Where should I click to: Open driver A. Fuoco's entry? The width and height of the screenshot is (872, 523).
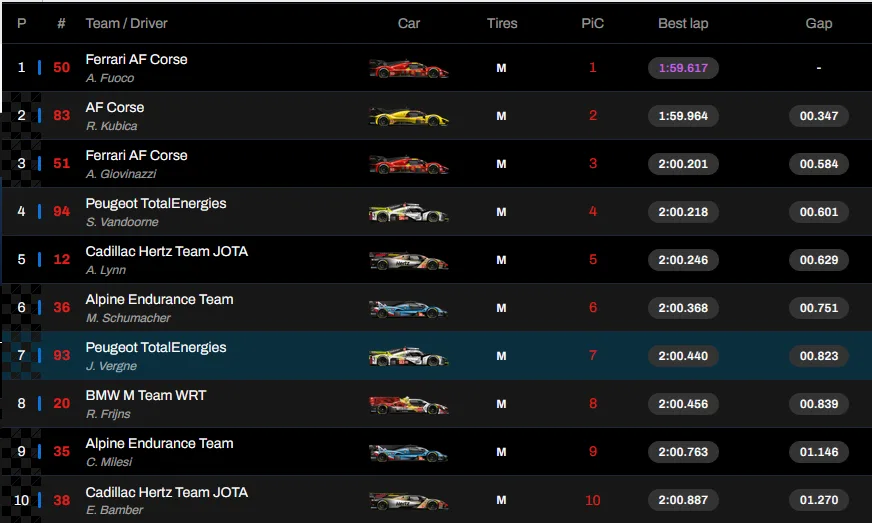[x=110, y=78]
